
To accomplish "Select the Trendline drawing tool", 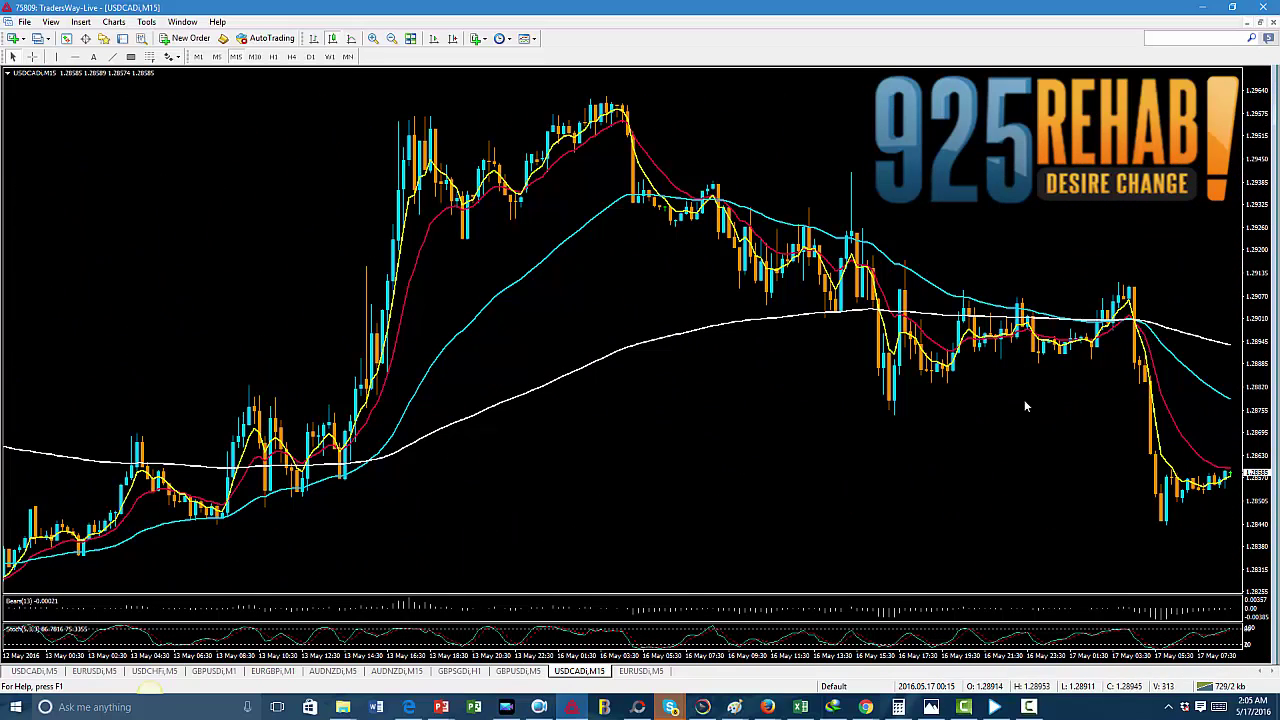I will pos(112,57).
